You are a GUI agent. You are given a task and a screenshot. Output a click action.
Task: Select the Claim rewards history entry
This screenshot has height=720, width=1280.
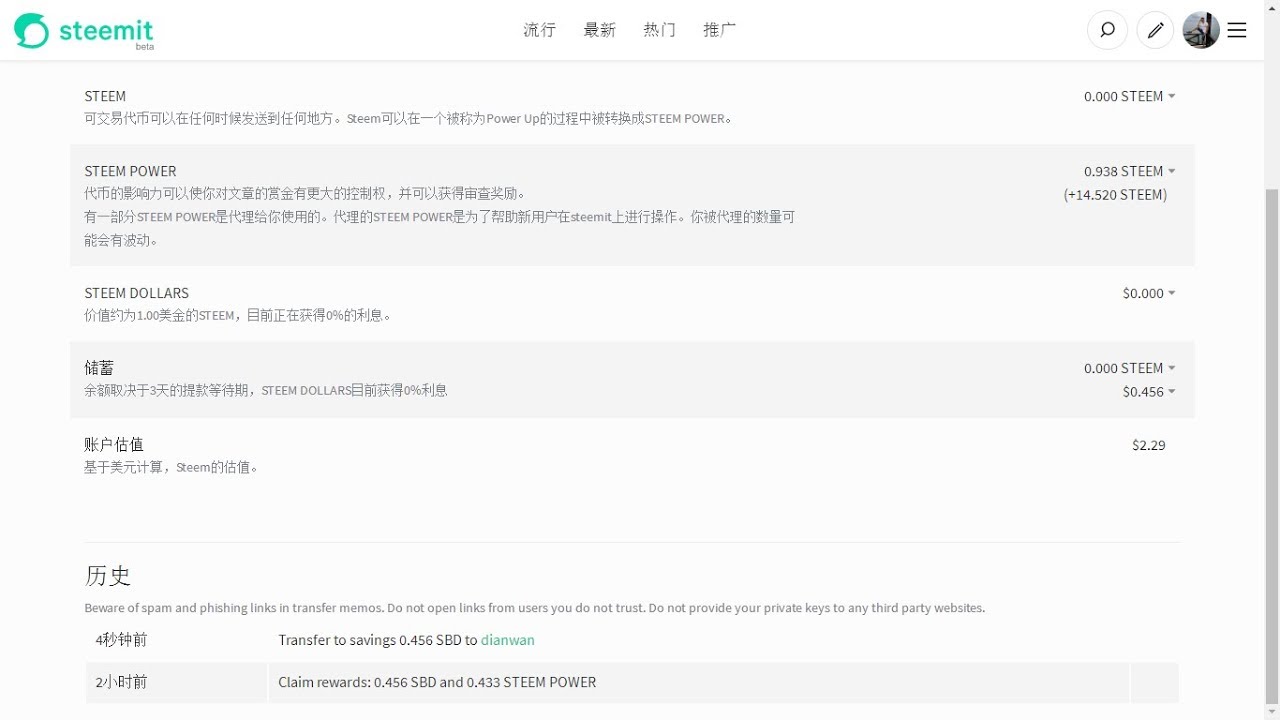(x=437, y=682)
